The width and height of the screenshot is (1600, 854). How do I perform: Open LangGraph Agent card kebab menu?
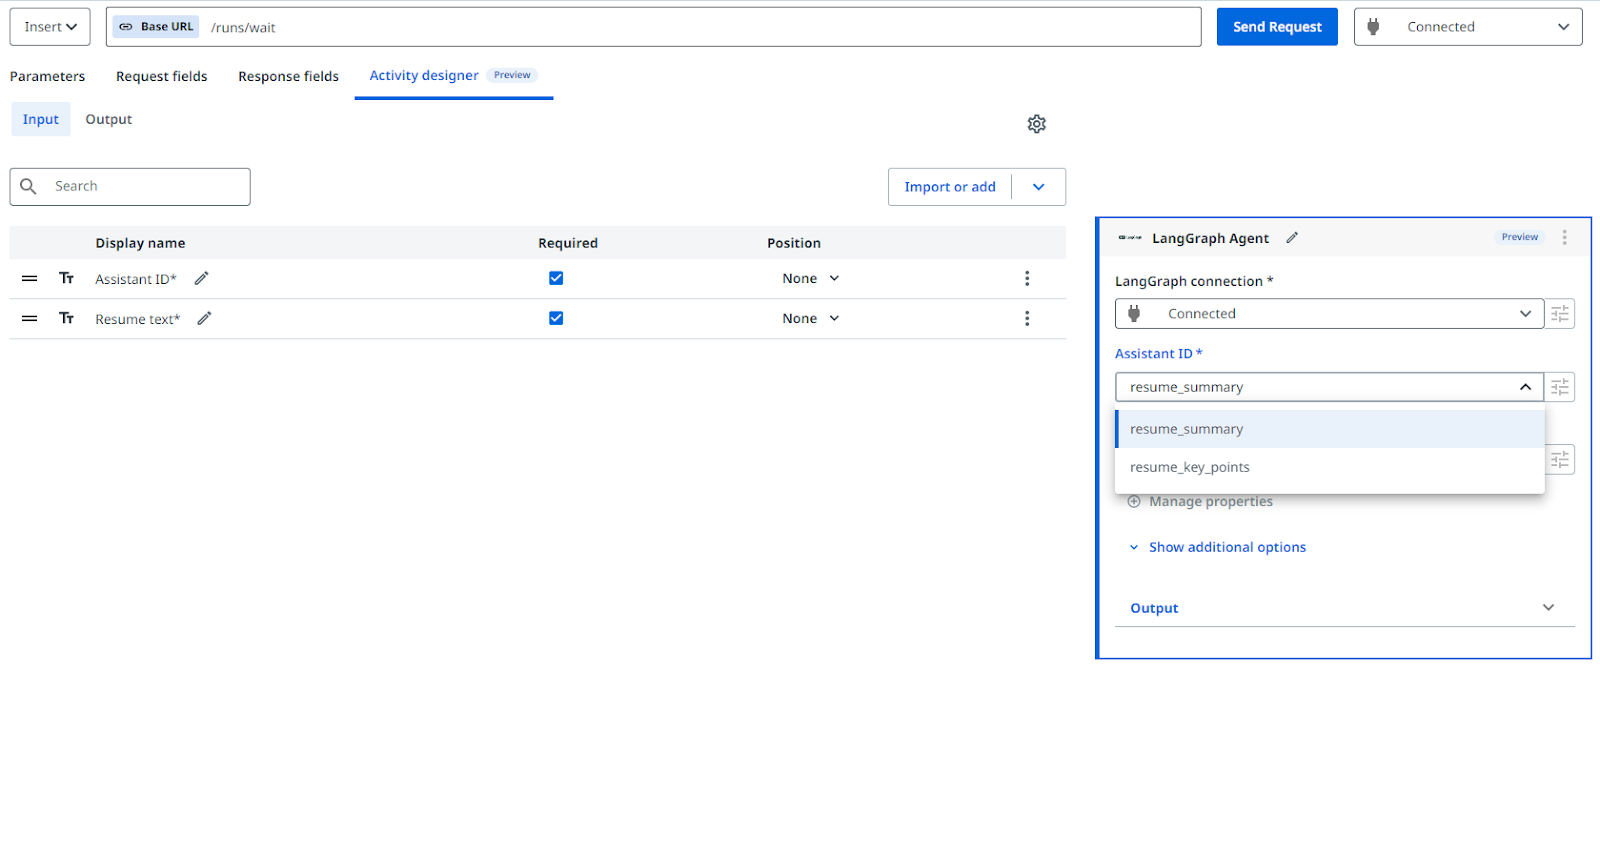[x=1565, y=238]
